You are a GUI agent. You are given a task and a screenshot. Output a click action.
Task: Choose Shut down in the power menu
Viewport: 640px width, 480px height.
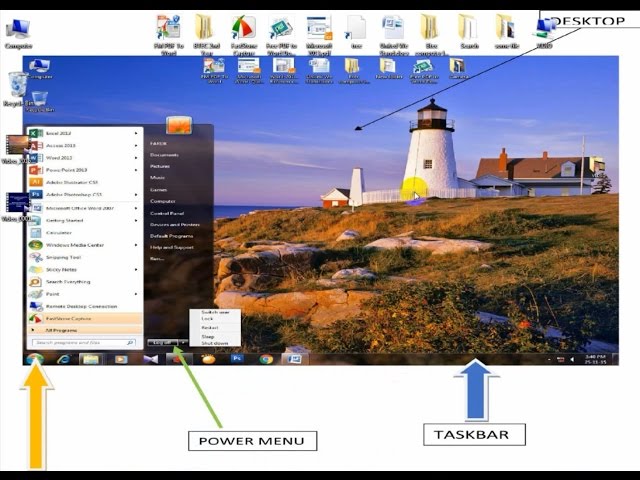coord(215,343)
